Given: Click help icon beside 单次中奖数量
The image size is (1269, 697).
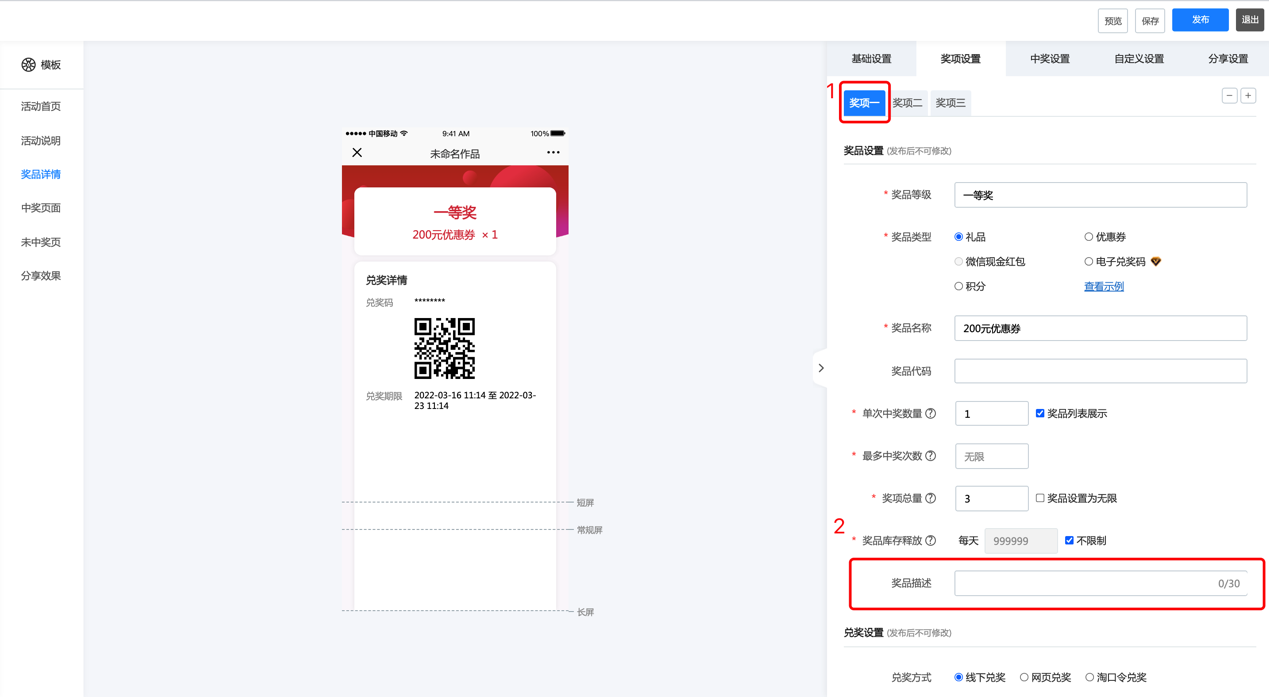Looking at the screenshot, I should point(931,414).
